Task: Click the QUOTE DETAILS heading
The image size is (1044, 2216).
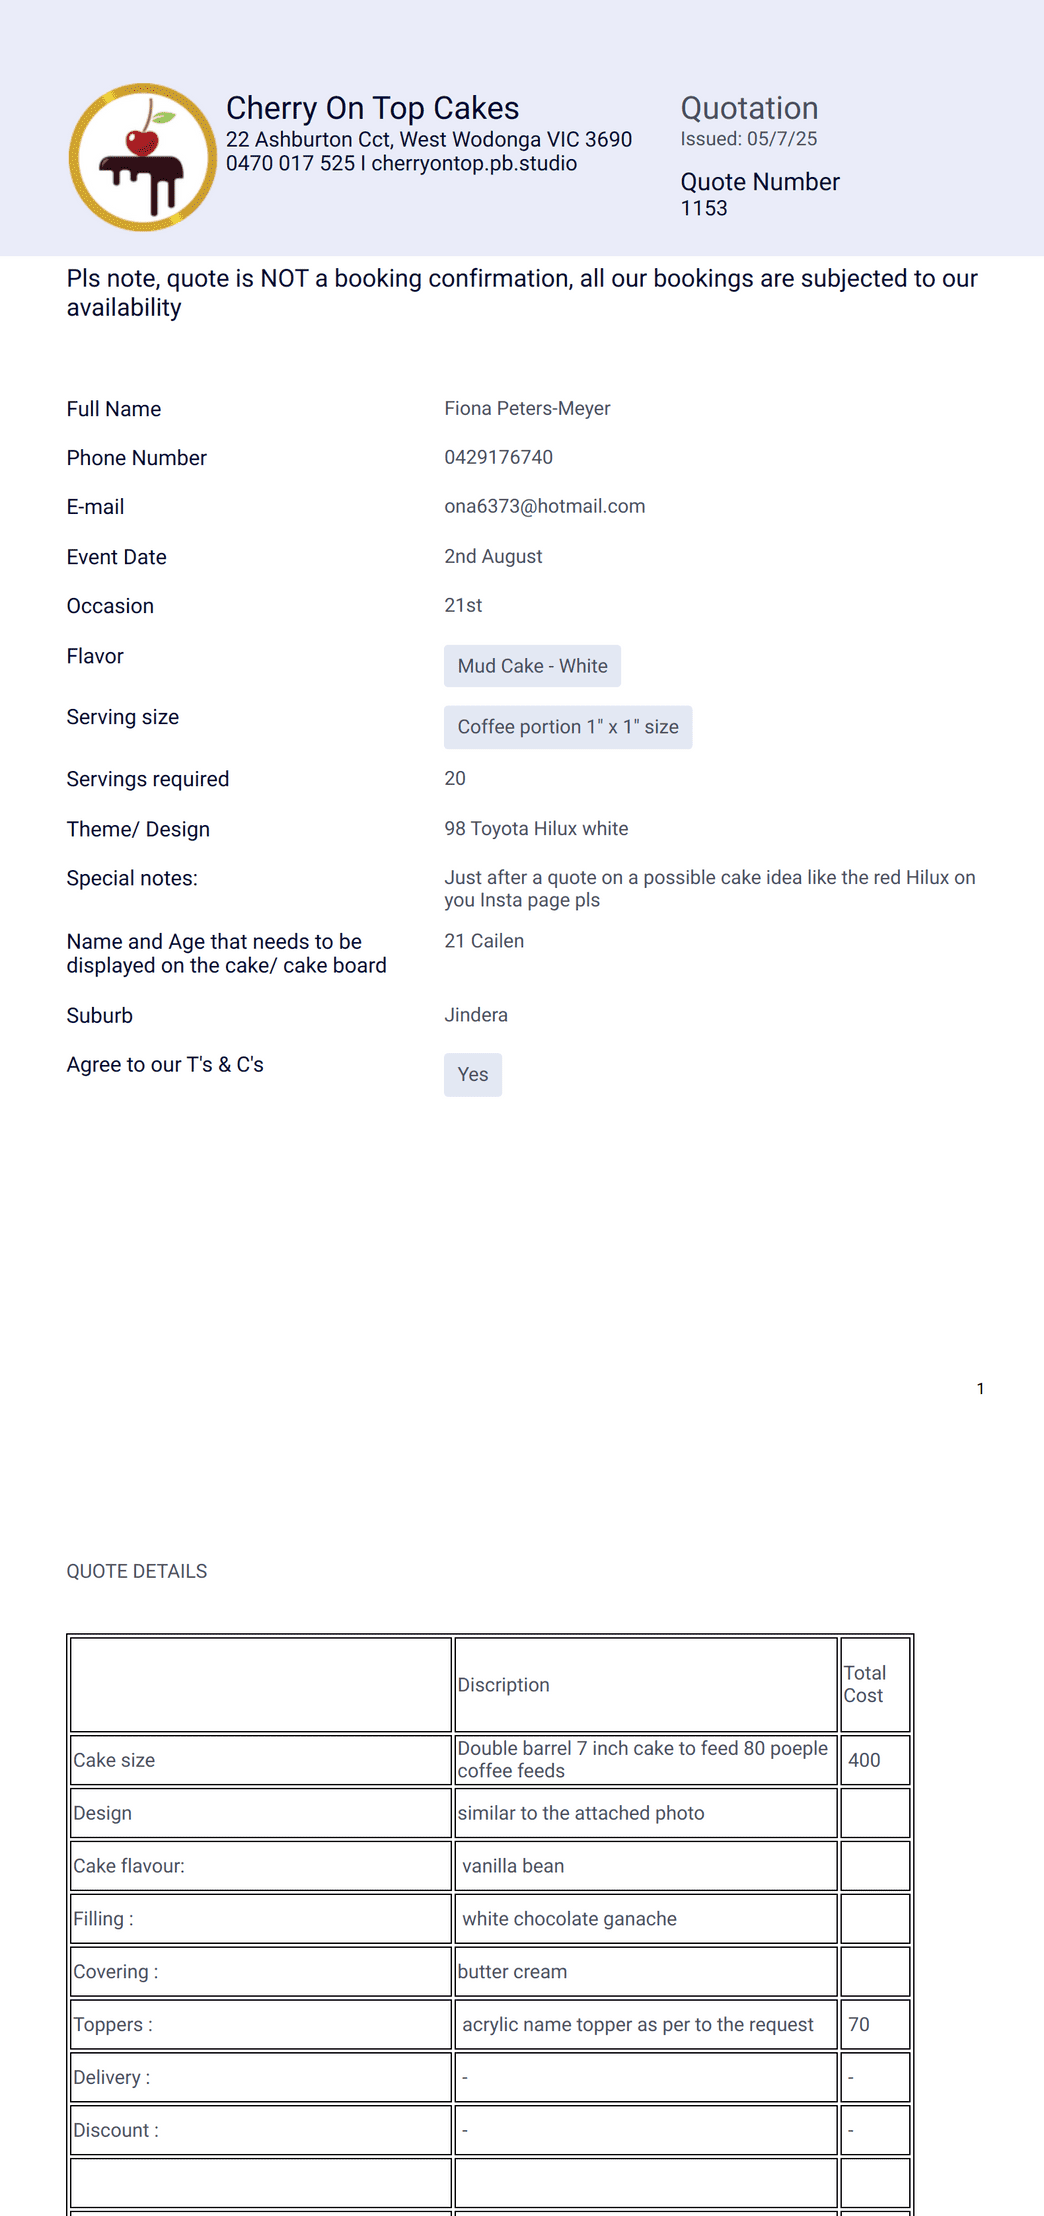Action: coord(137,1571)
